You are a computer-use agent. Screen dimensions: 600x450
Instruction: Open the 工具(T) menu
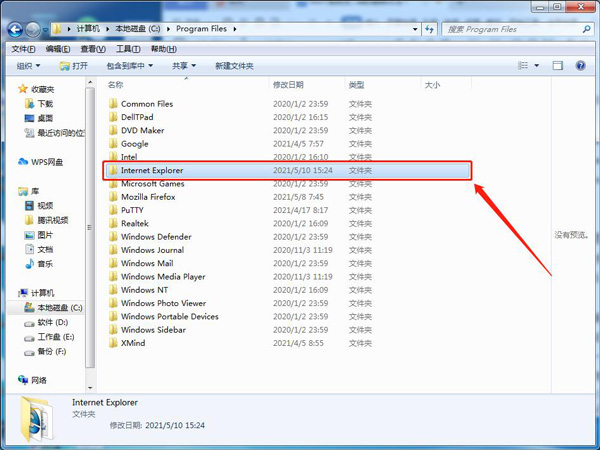click(x=128, y=49)
